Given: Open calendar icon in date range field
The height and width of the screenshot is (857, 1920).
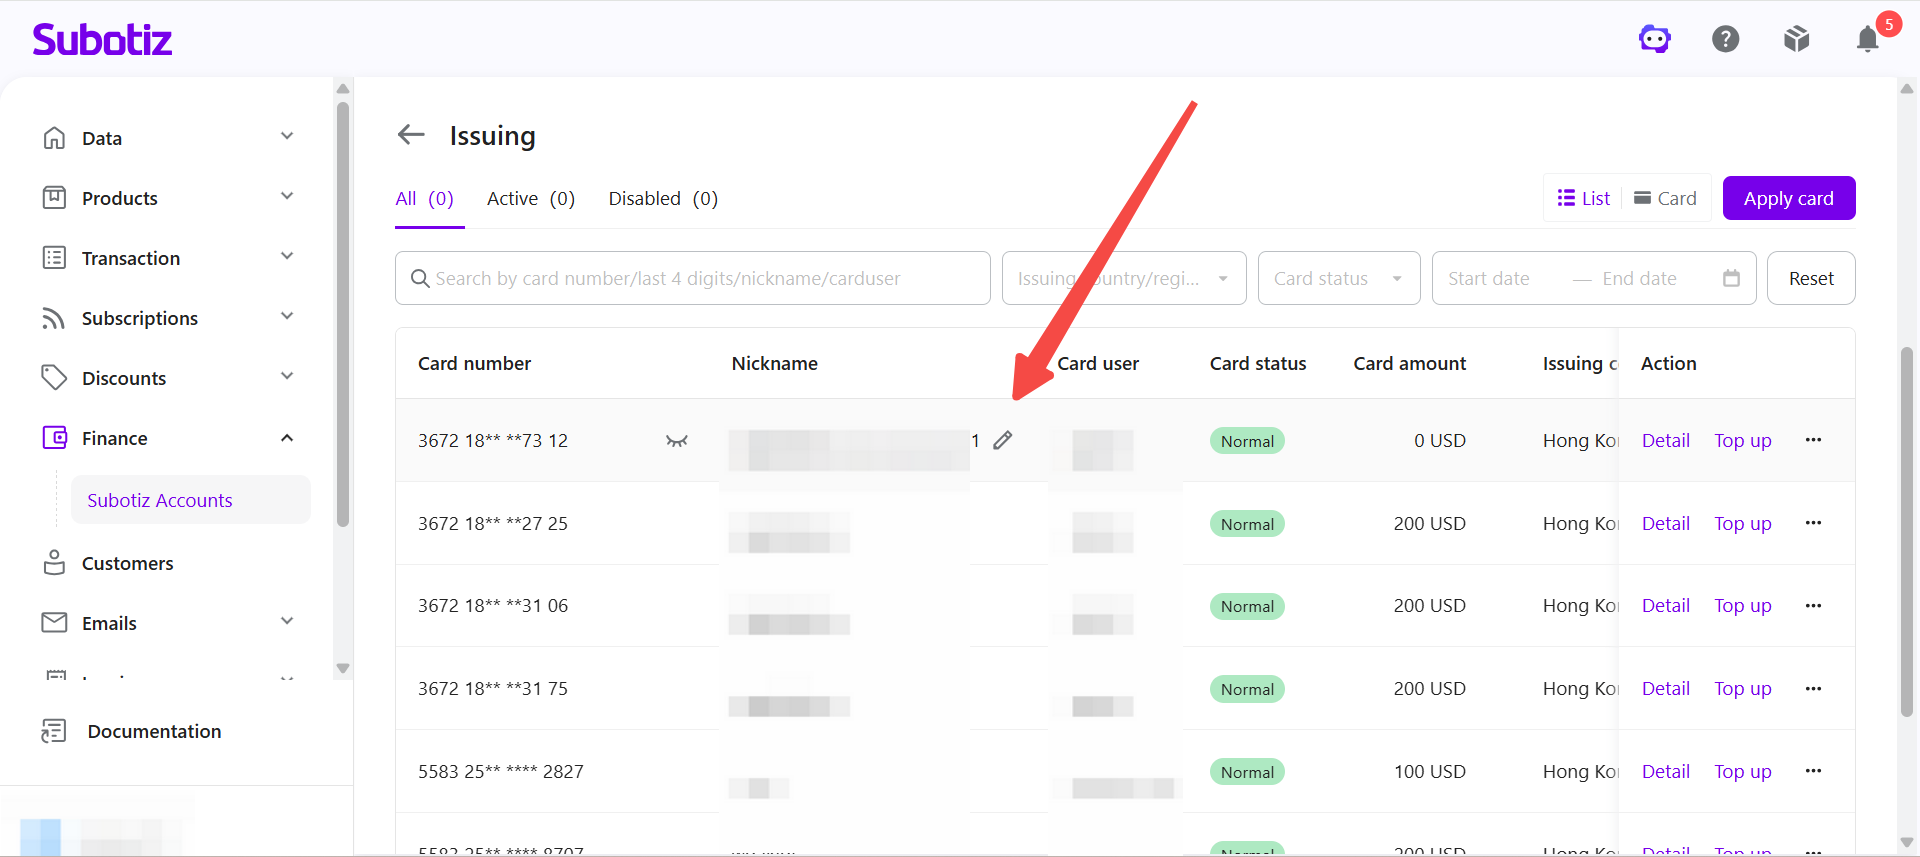Looking at the screenshot, I should pos(1731,278).
